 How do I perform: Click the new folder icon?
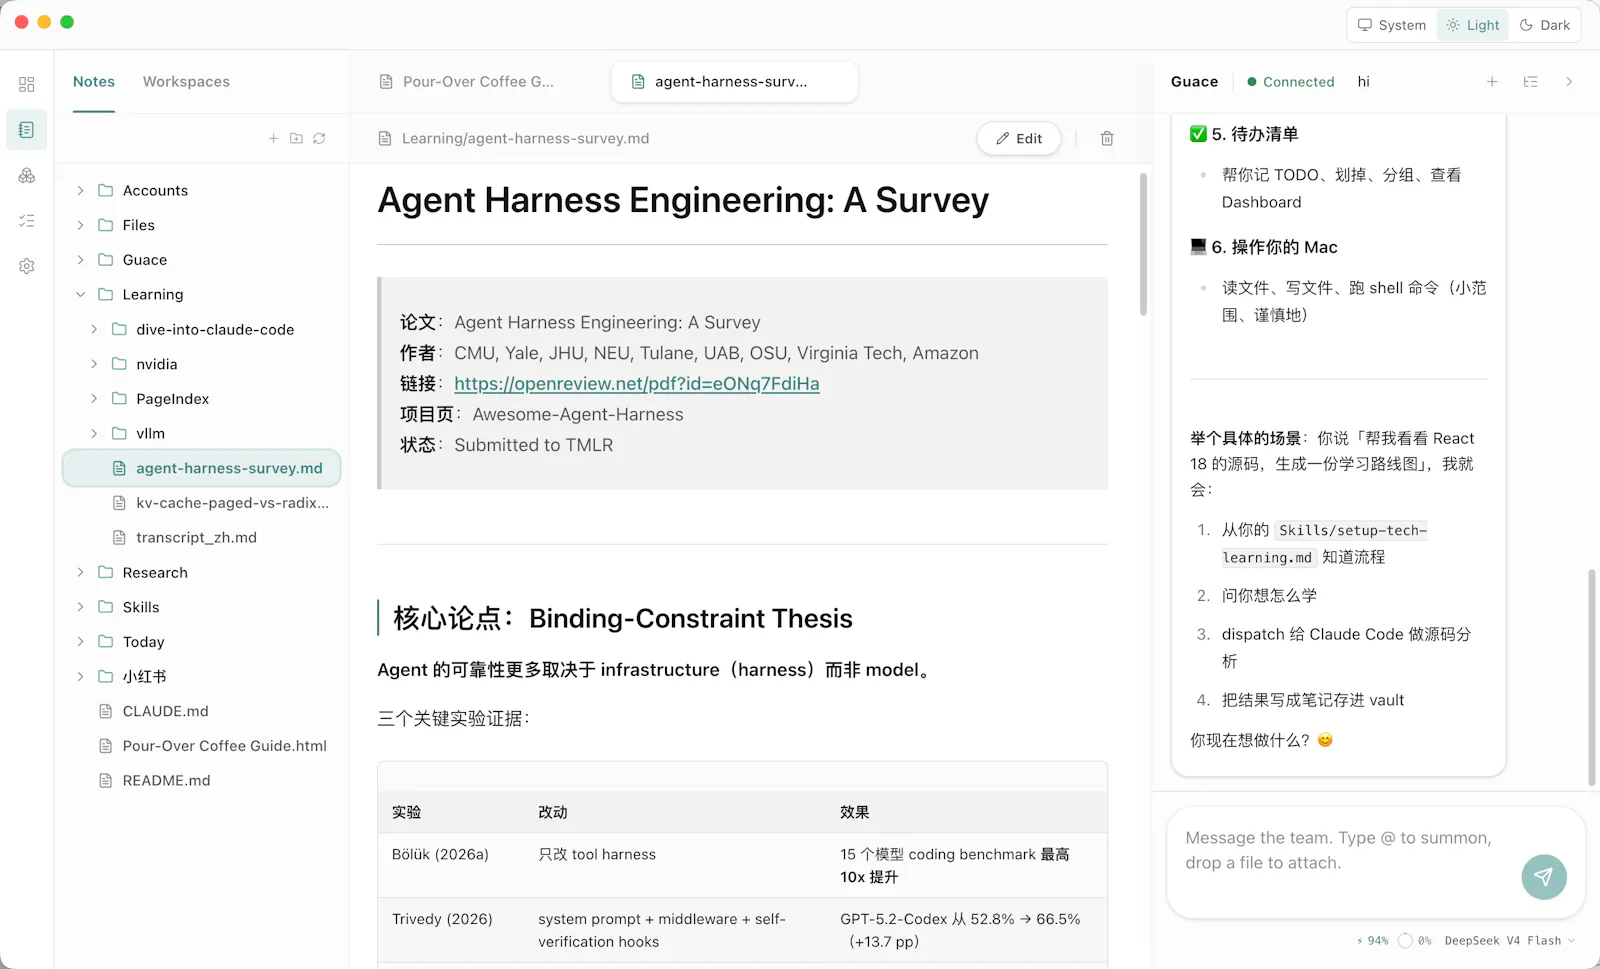point(296,138)
